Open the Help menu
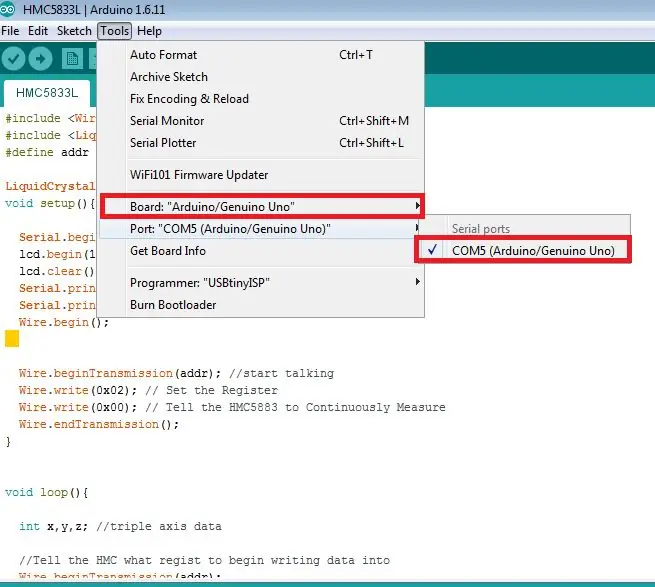The image size is (655, 587). point(149,31)
